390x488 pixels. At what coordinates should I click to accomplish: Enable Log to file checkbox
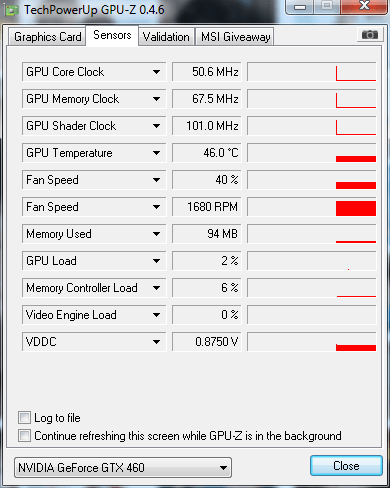(24, 418)
